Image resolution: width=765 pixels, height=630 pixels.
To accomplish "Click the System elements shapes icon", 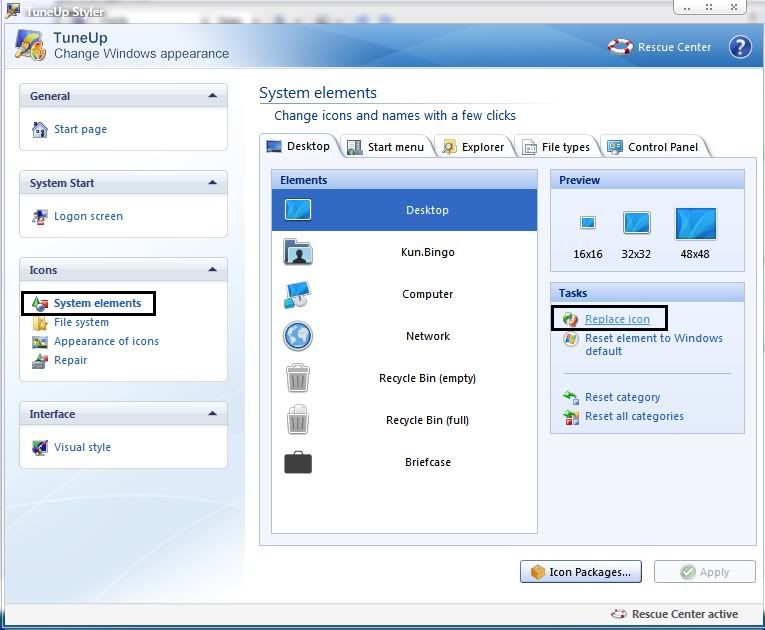I will pyautogui.click(x=40, y=303).
